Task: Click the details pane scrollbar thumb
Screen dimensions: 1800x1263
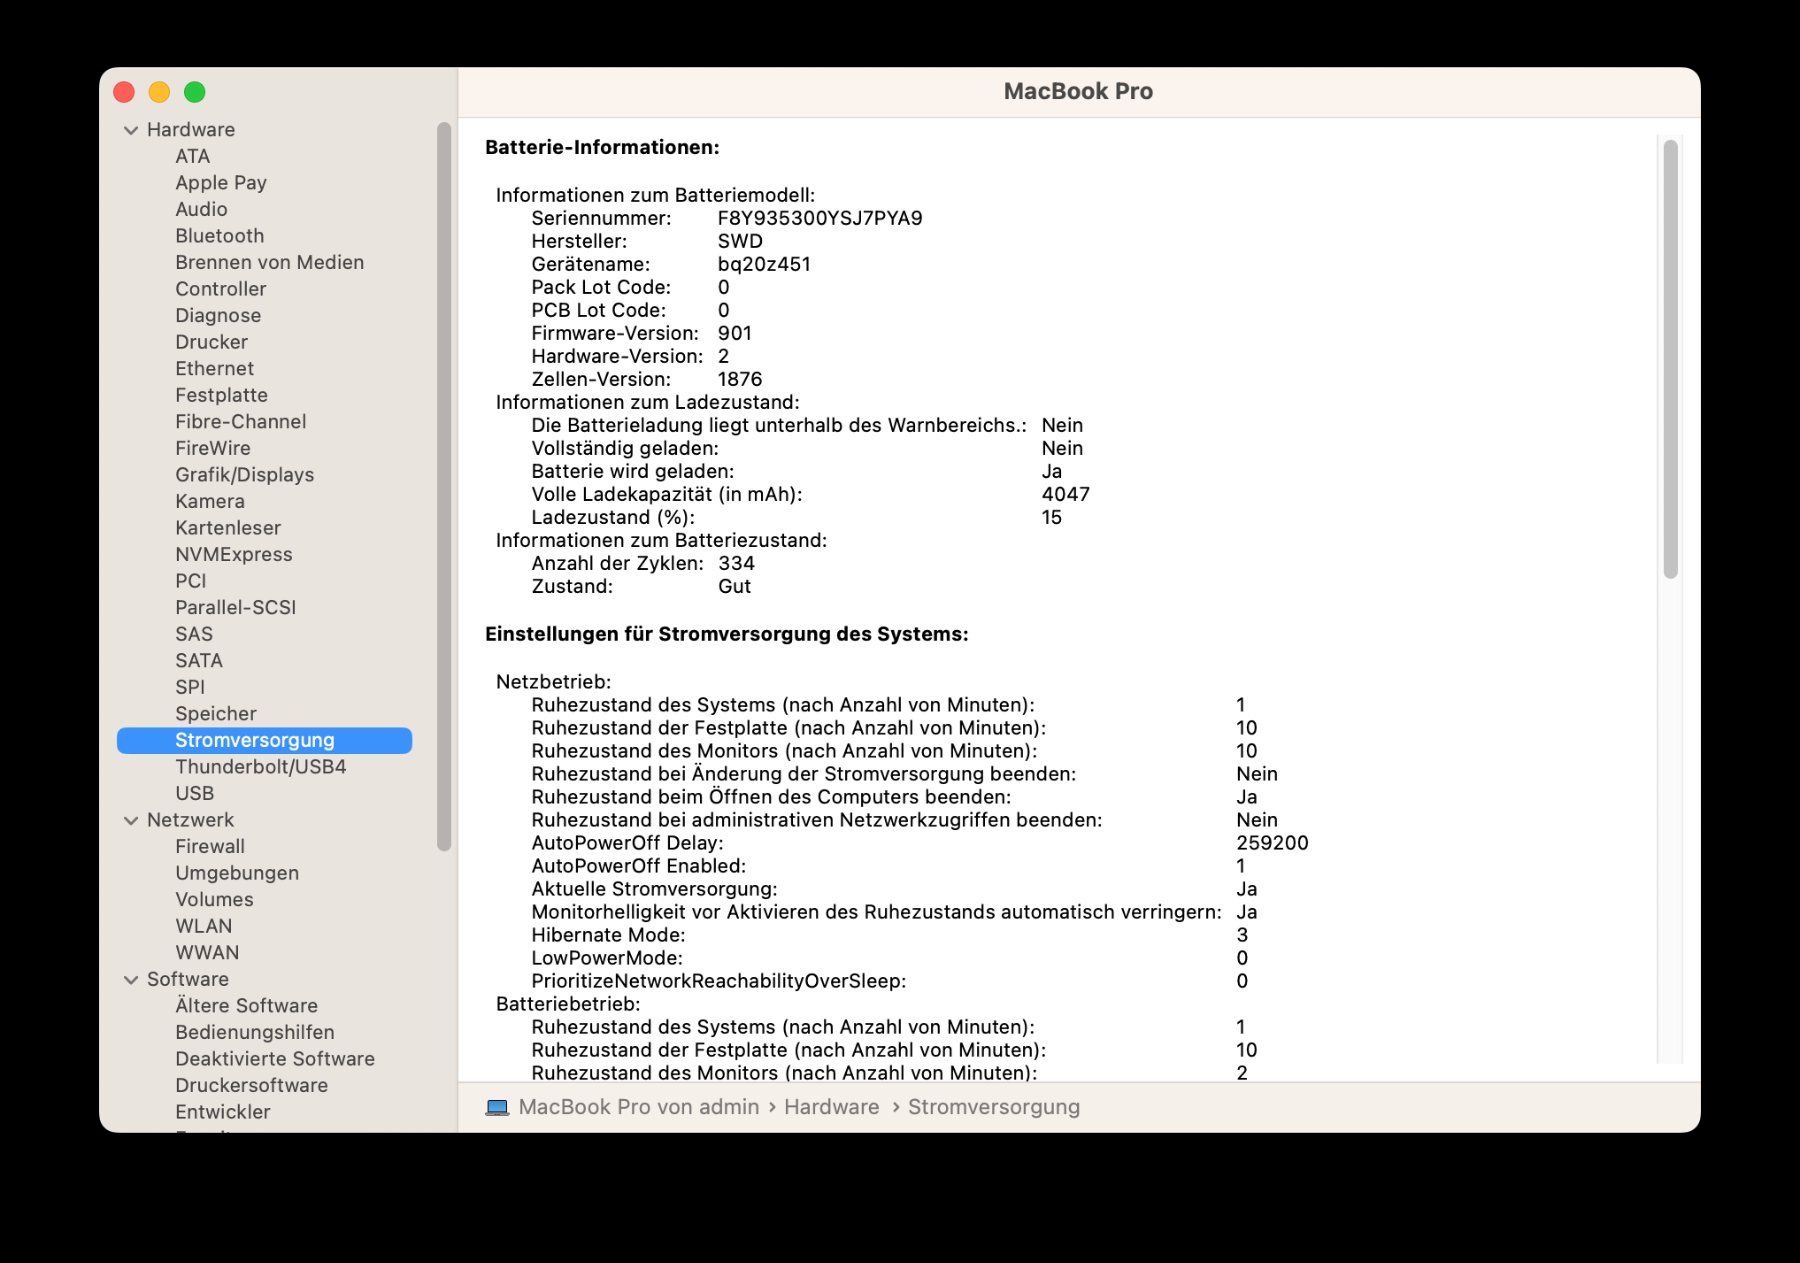Action: pyautogui.click(x=1670, y=359)
